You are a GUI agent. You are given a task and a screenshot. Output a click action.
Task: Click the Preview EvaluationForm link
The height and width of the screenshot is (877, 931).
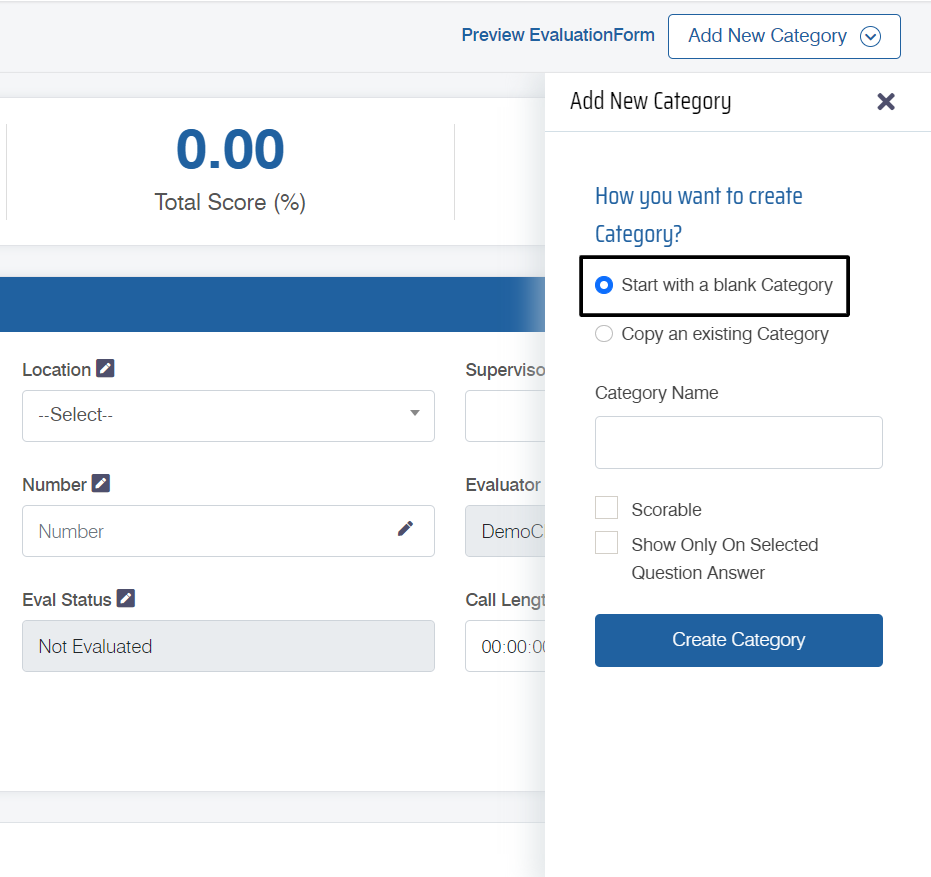[x=558, y=35]
